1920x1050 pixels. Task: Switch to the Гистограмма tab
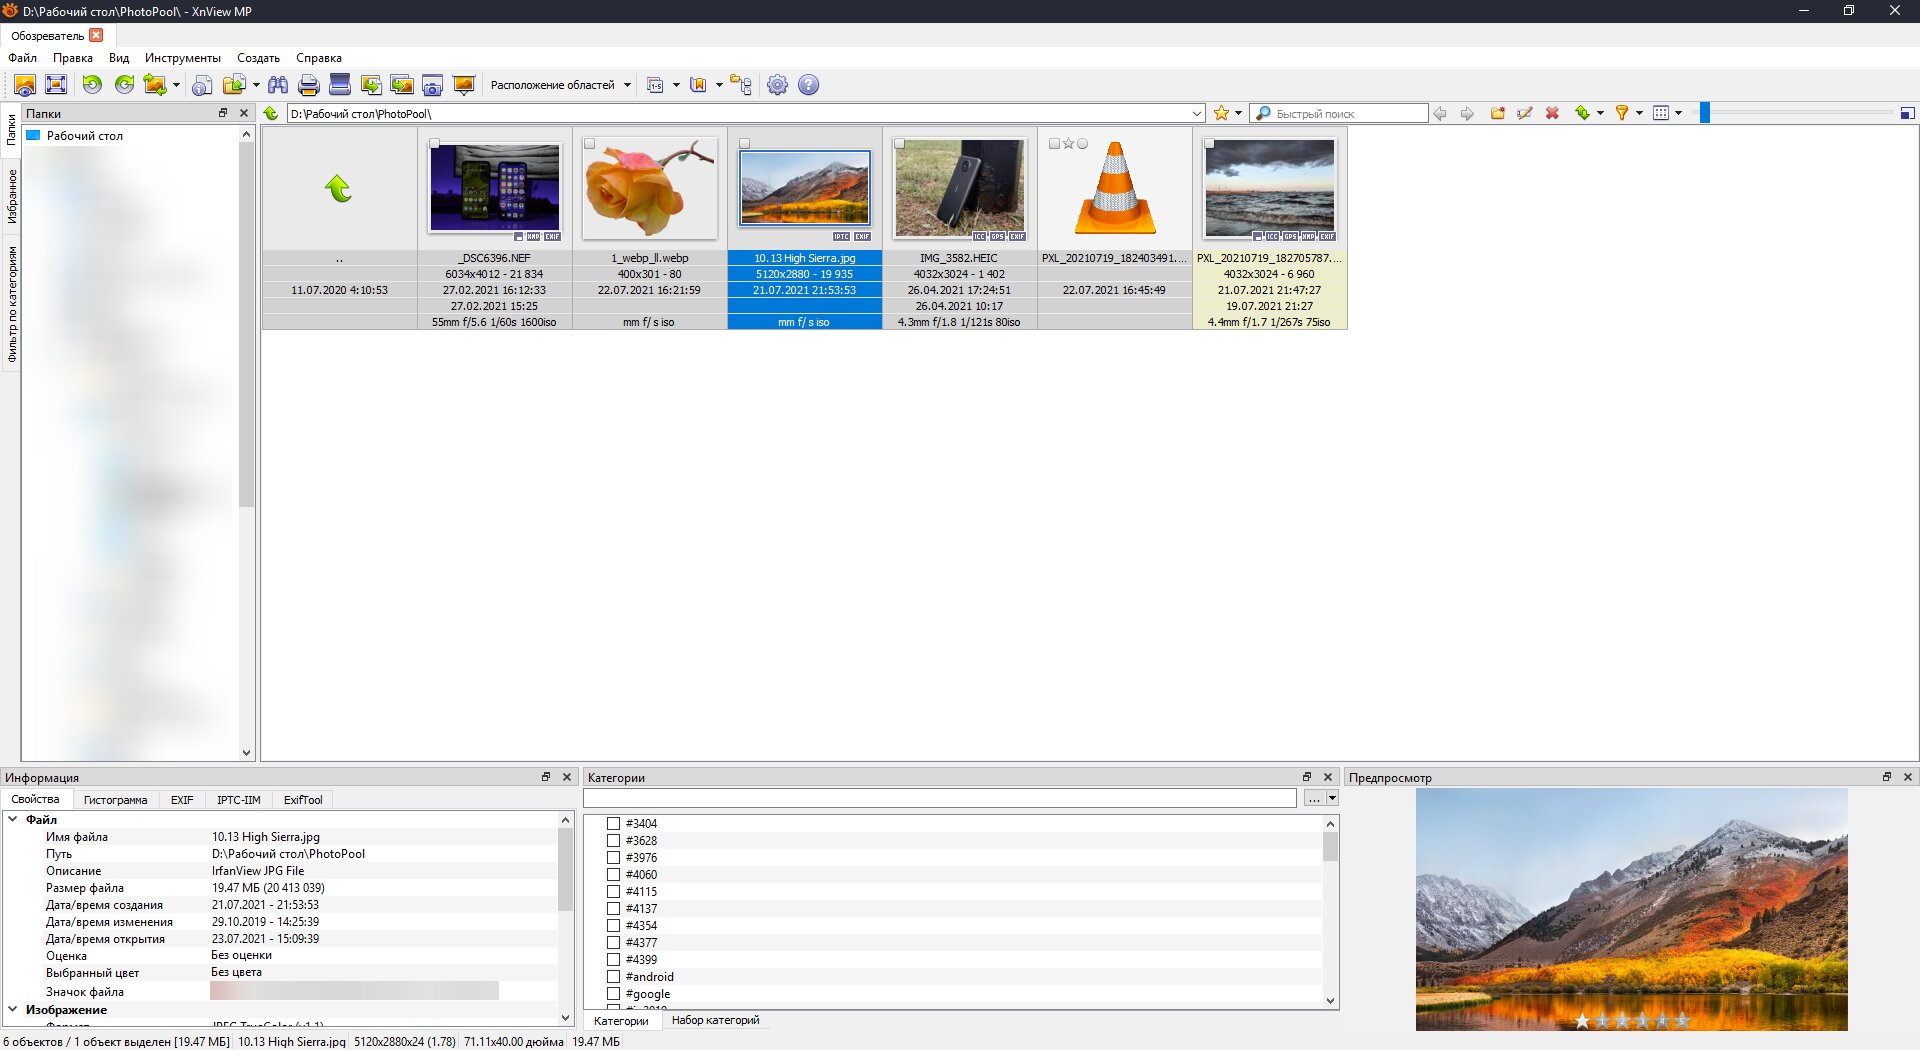[115, 800]
